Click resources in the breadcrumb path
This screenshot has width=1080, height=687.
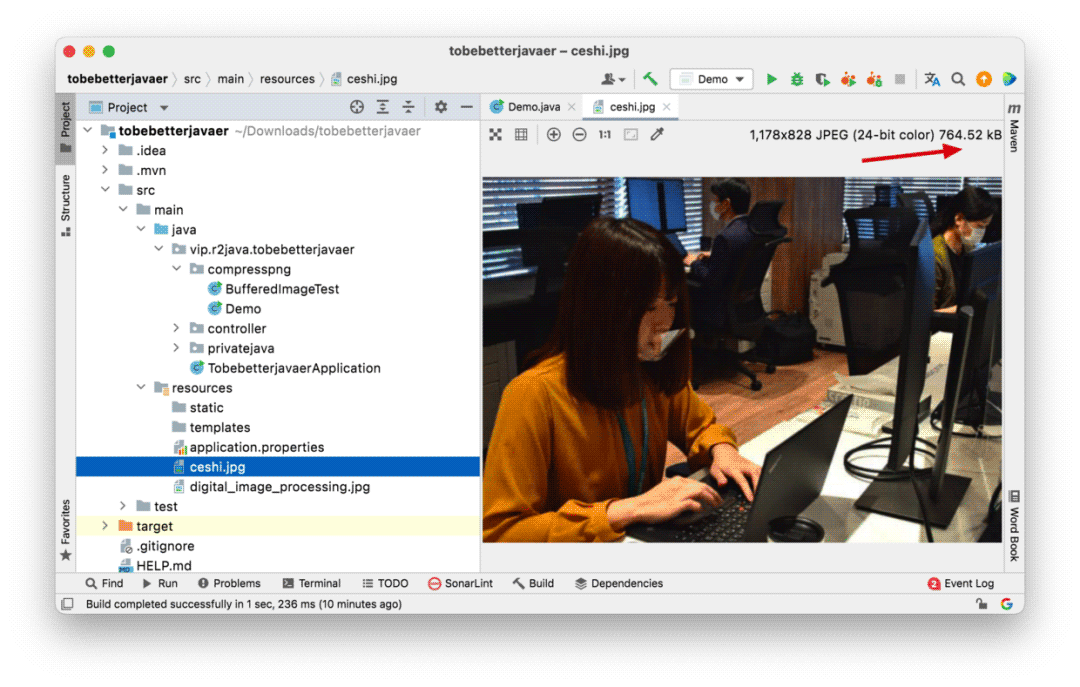[x=287, y=79]
